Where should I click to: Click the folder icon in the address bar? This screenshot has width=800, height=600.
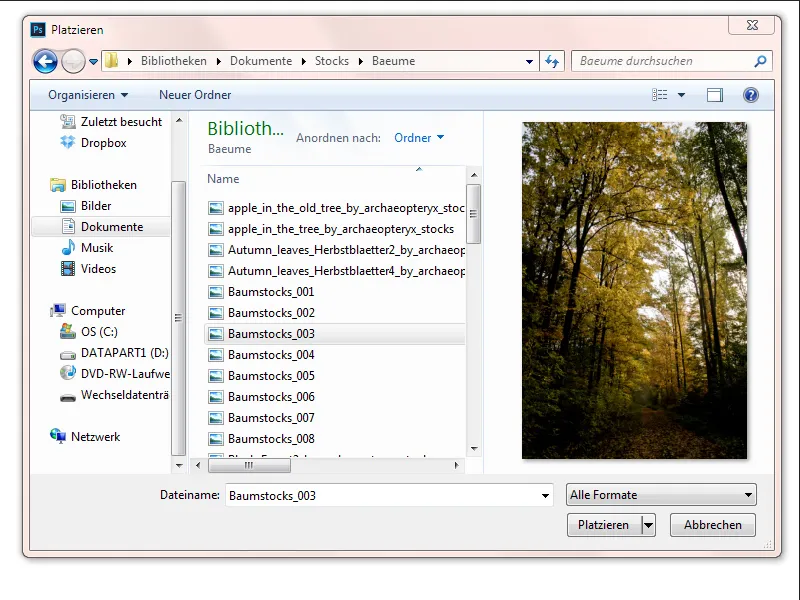coord(111,61)
